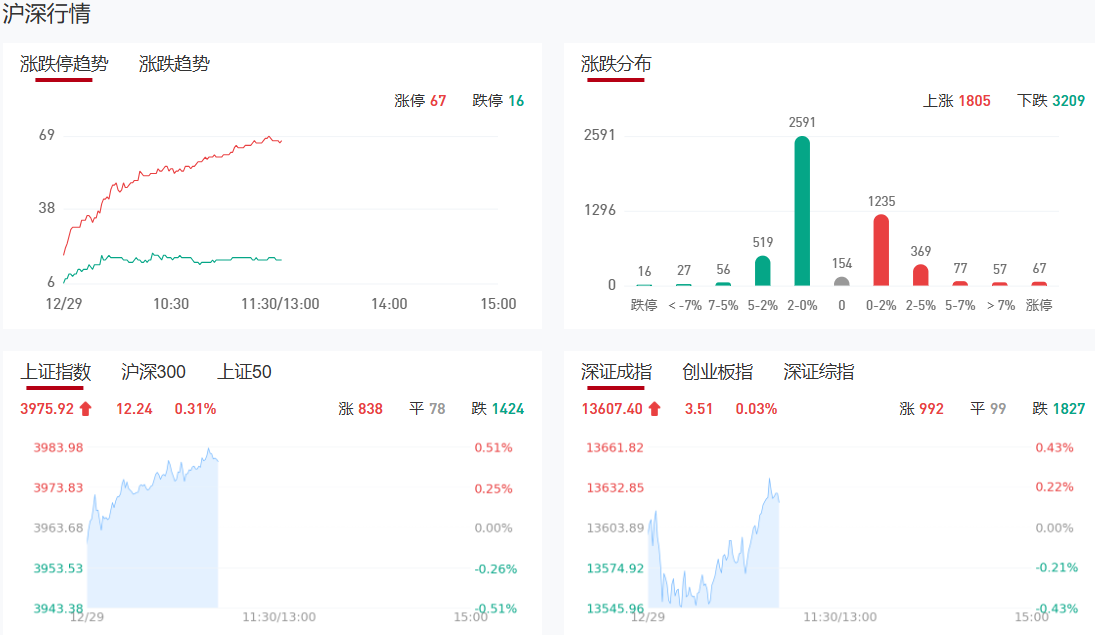Click the 沪深行情 page heading
The width and height of the screenshot is (1098, 636).
(46, 15)
